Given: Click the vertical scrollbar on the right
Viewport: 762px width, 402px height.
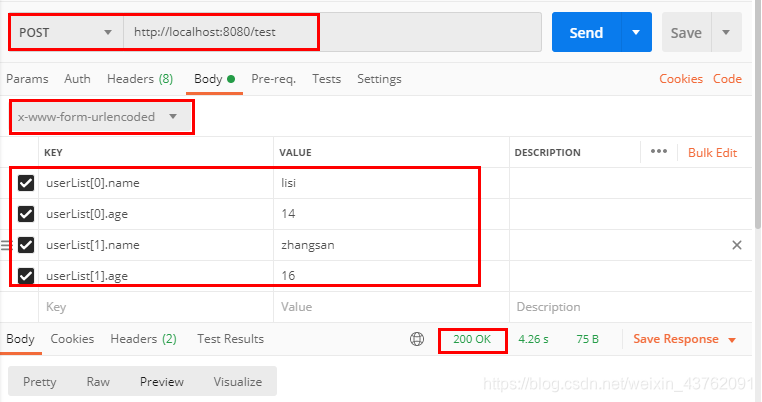Looking at the screenshot, I should click(x=758, y=114).
